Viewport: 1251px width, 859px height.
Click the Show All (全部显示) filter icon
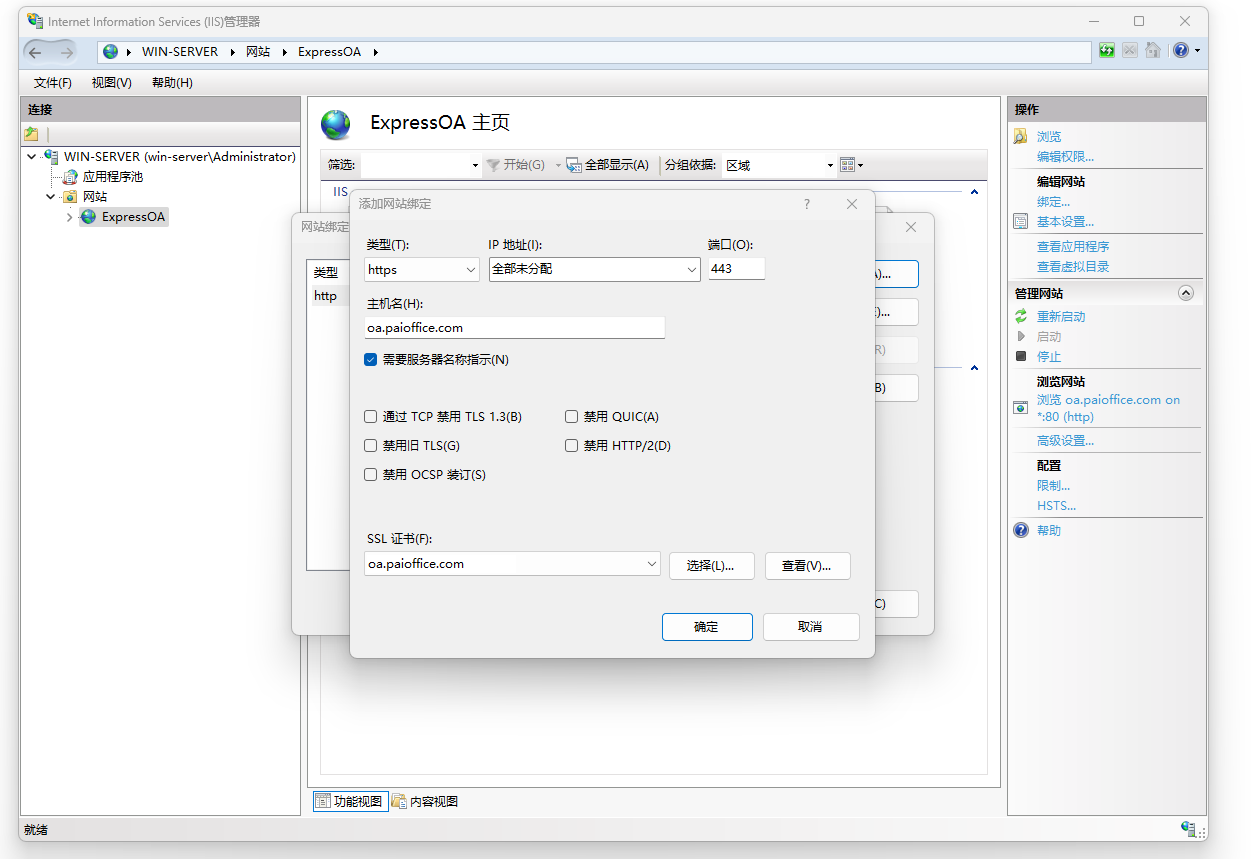pos(574,165)
